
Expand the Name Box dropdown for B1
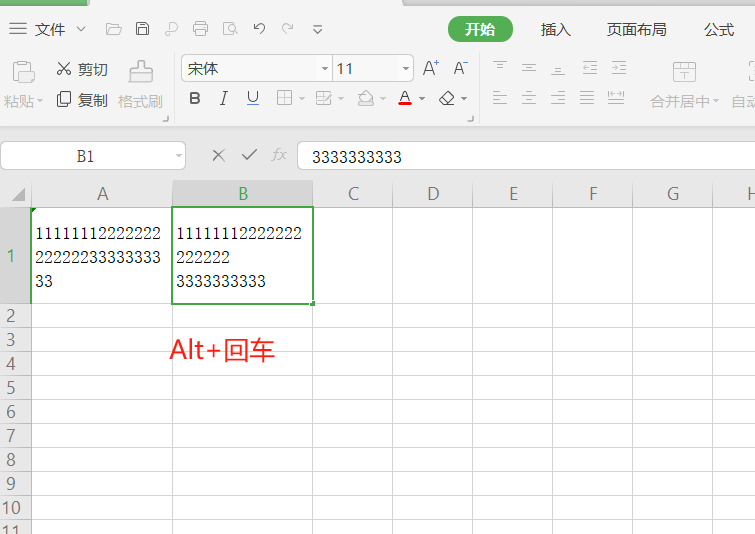tap(179, 156)
